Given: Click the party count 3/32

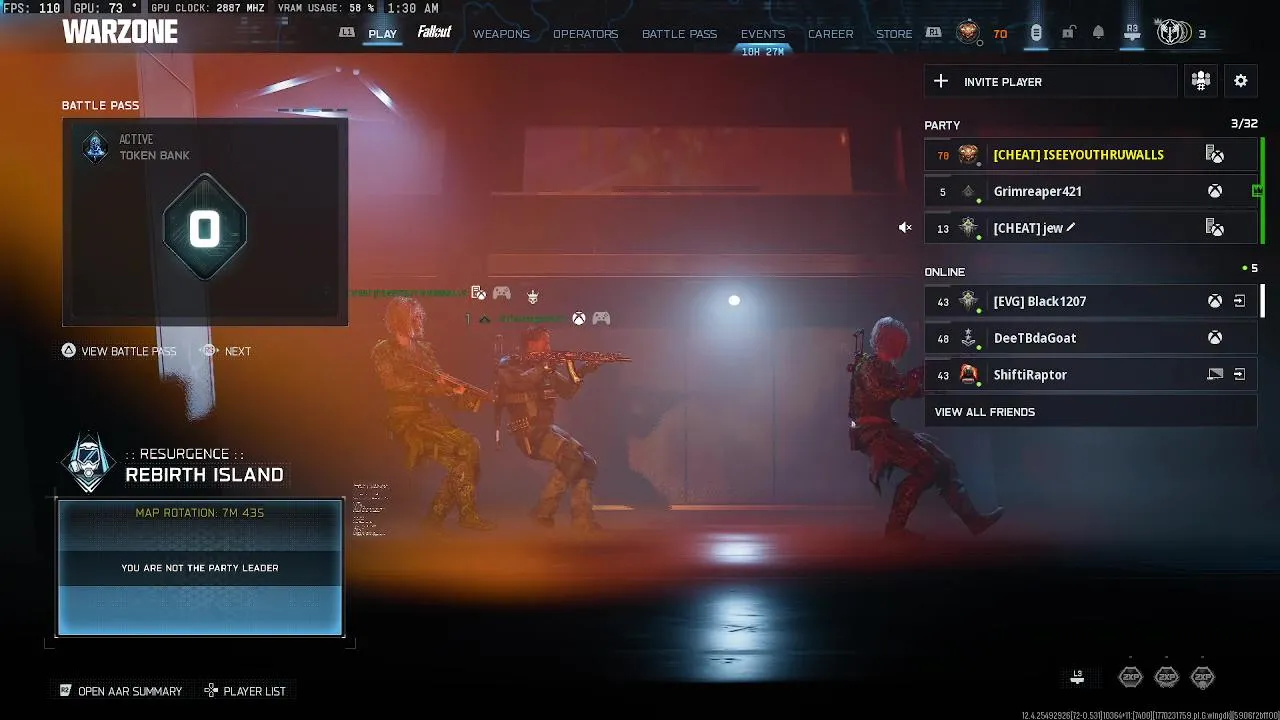Looking at the screenshot, I should click(1244, 124).
